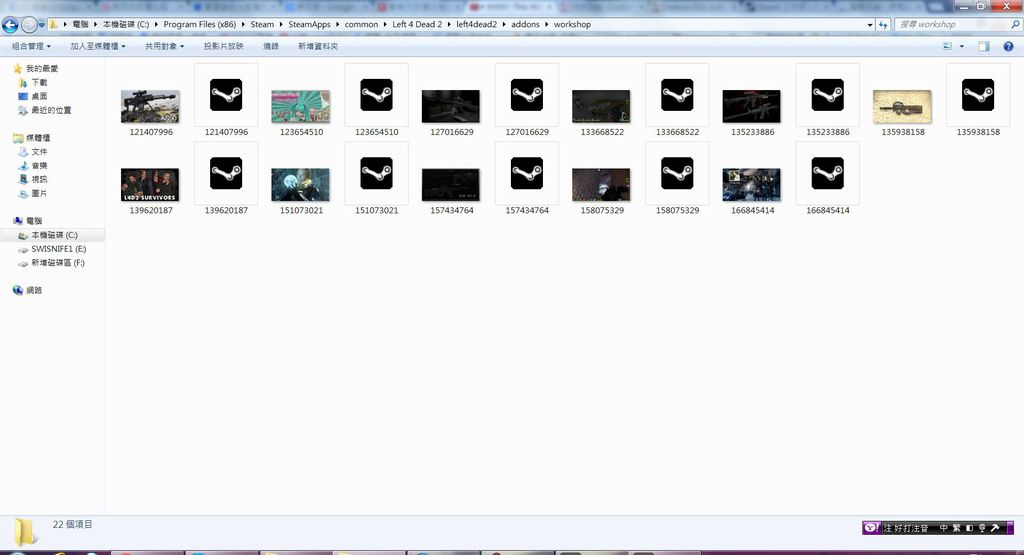
Task: Open the 121407996 sniper rifle image thumbnail
Action: 150,106
